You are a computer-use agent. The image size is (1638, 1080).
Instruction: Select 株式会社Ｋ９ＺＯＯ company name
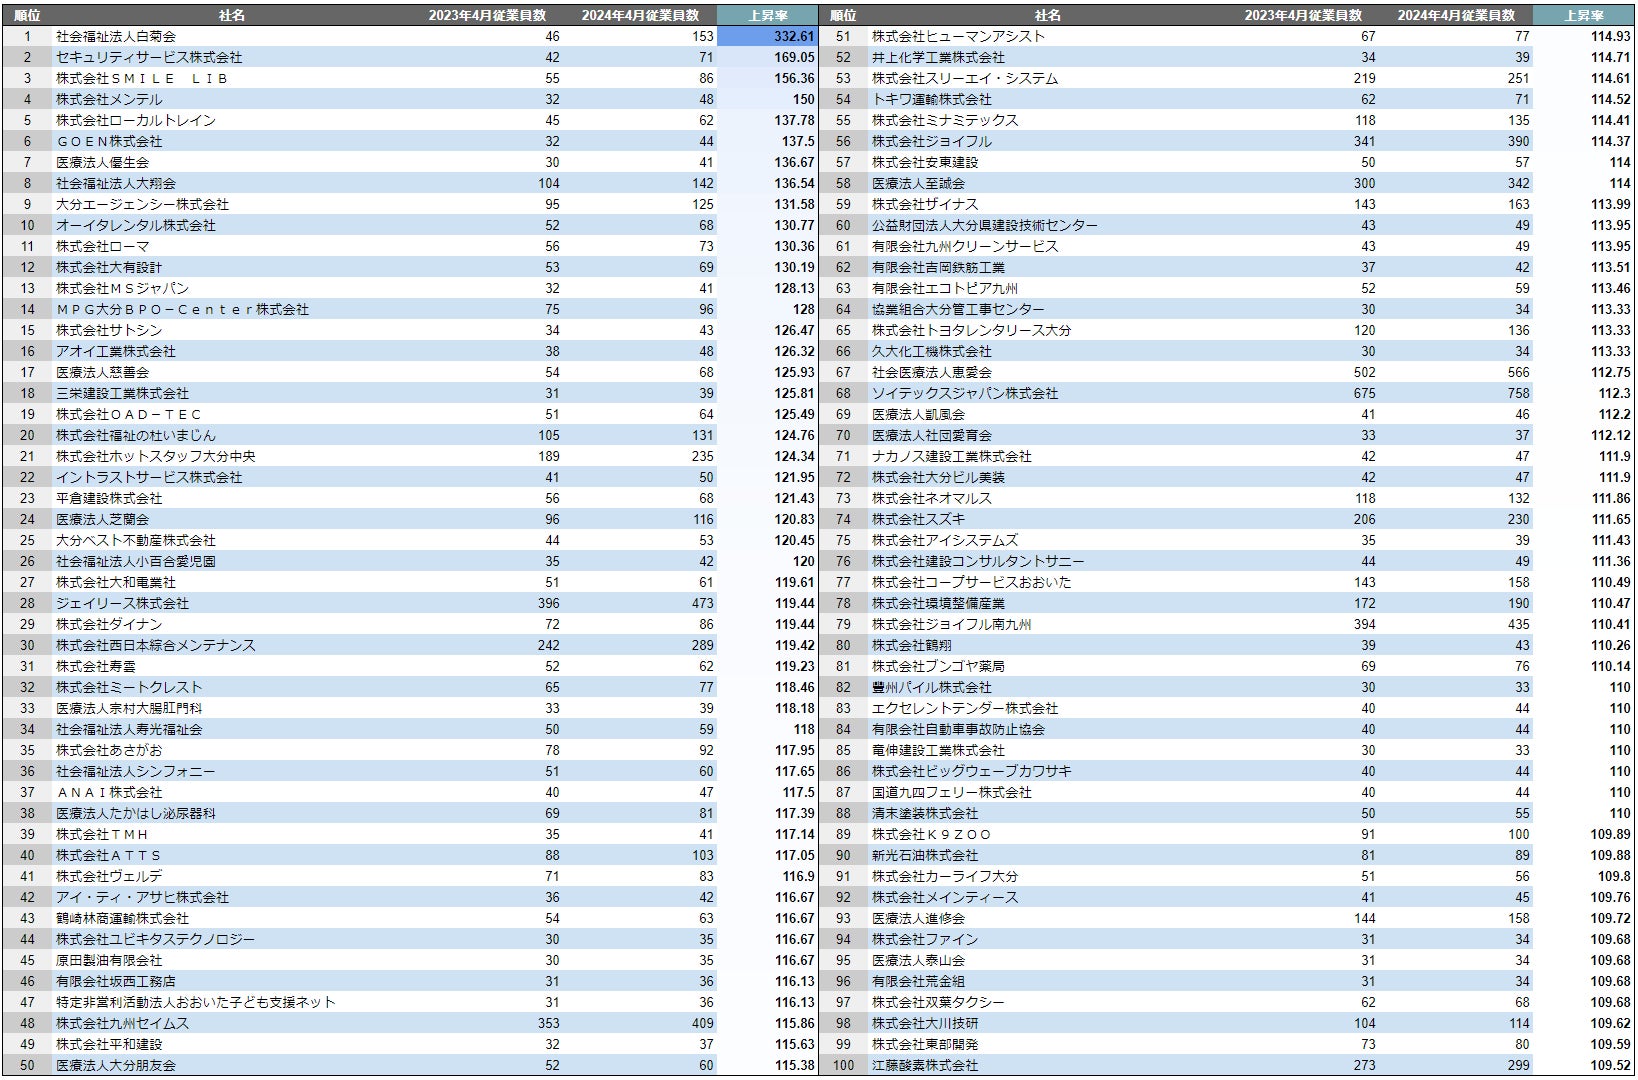click(x=932, y=834)
